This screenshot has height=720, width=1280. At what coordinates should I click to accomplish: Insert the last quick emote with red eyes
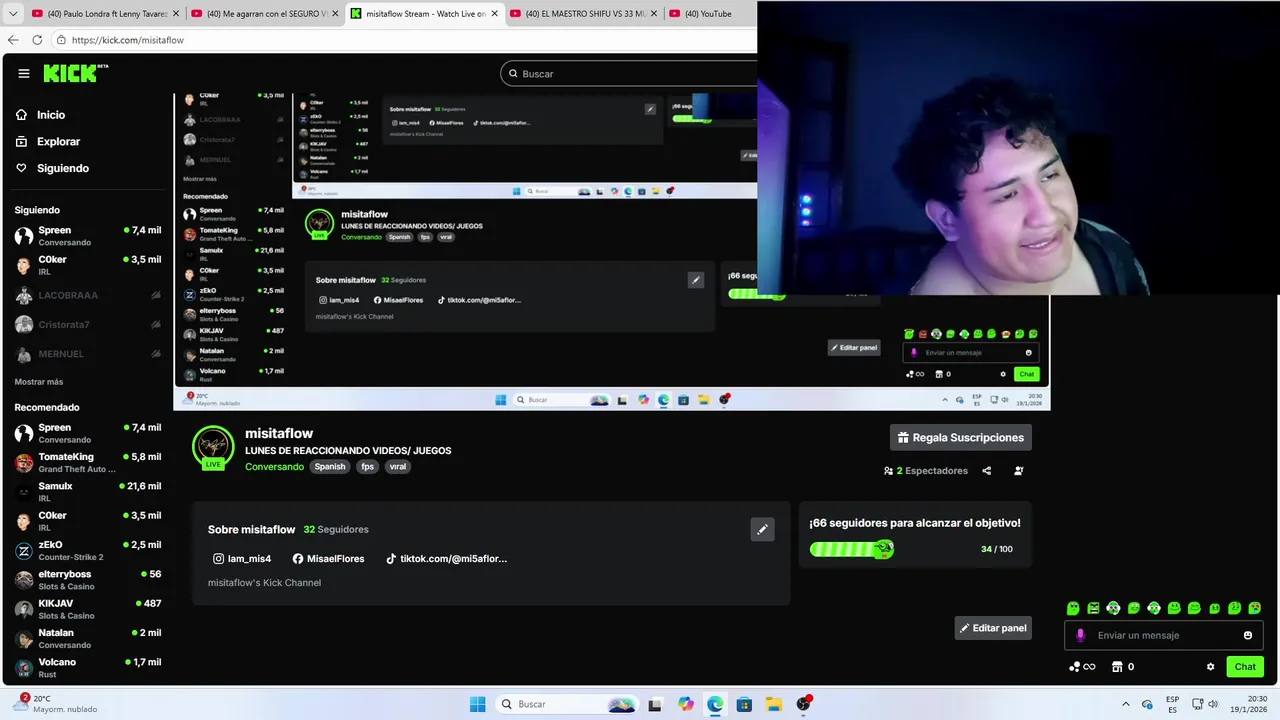1255,608
